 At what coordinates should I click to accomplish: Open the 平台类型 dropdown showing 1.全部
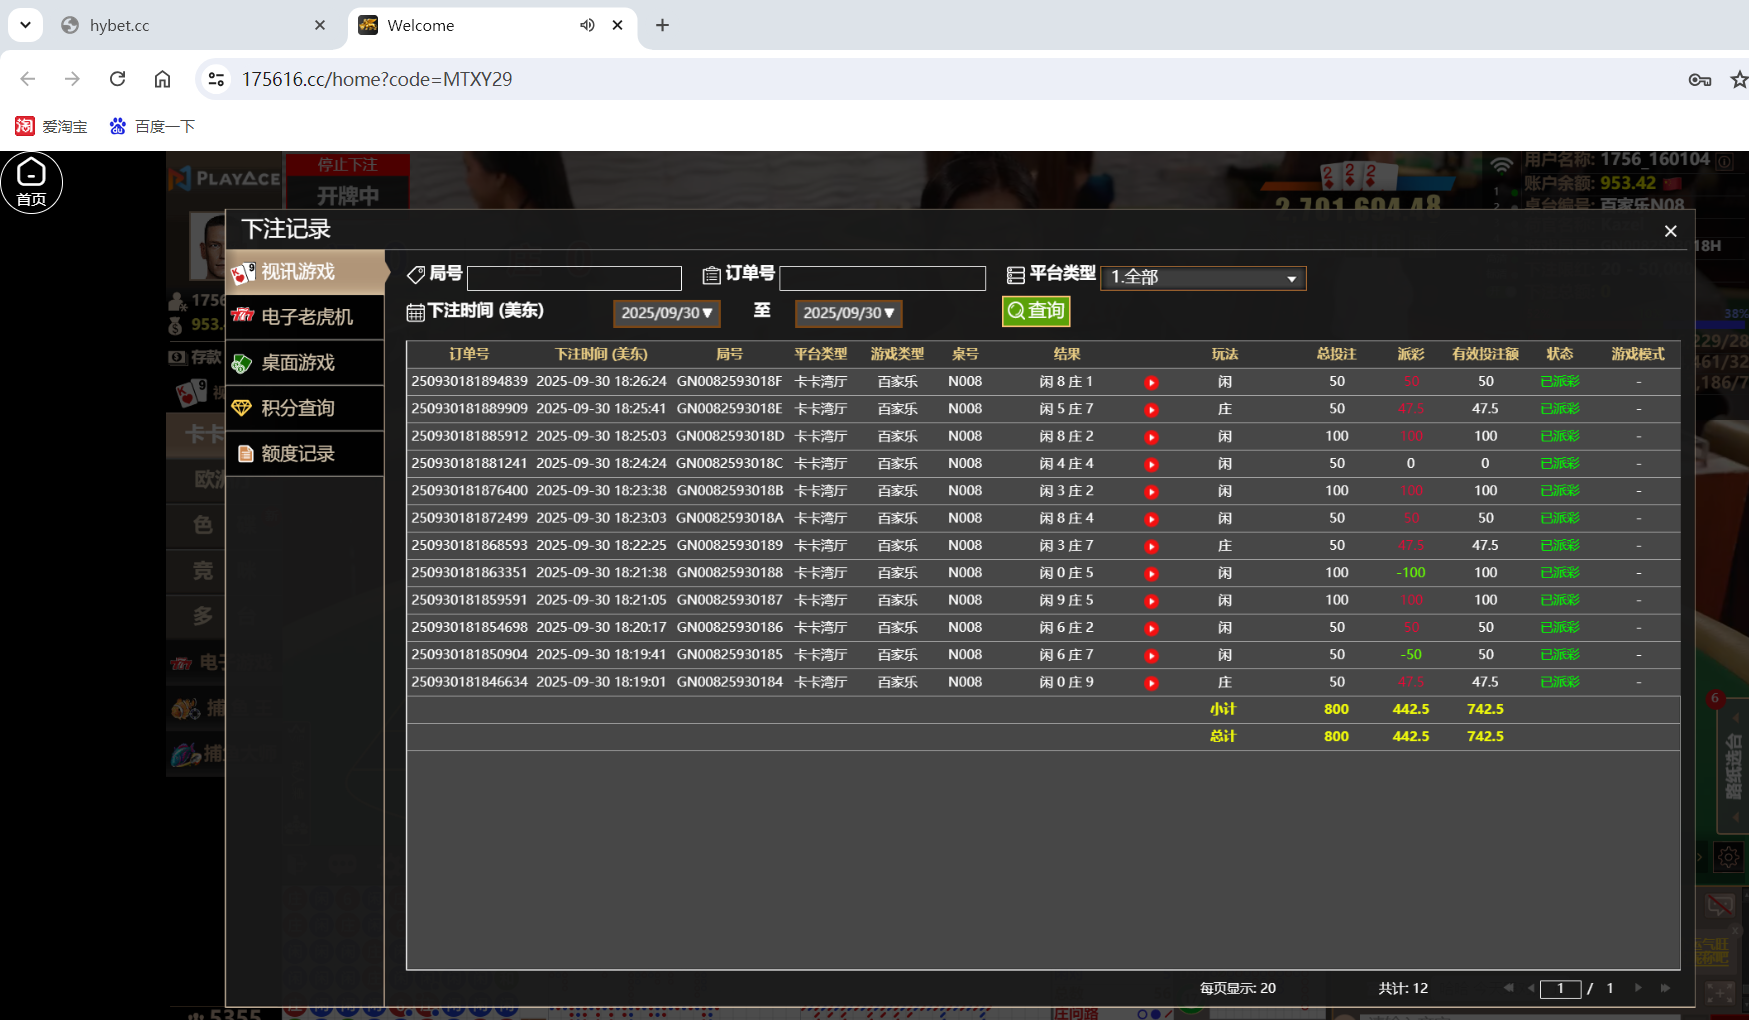pyautogui.click(x=1202, y=277)
